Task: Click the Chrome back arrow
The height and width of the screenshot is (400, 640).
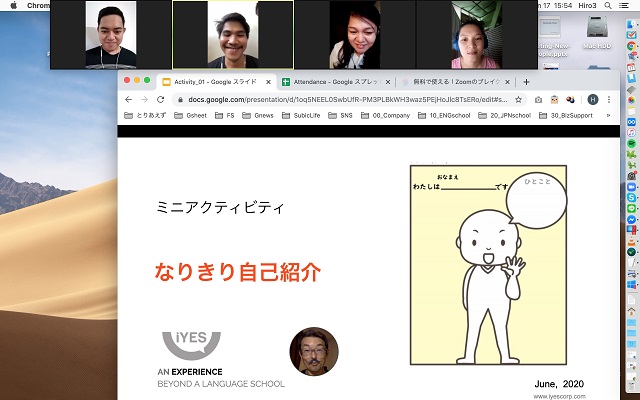Action: [129, 100]
